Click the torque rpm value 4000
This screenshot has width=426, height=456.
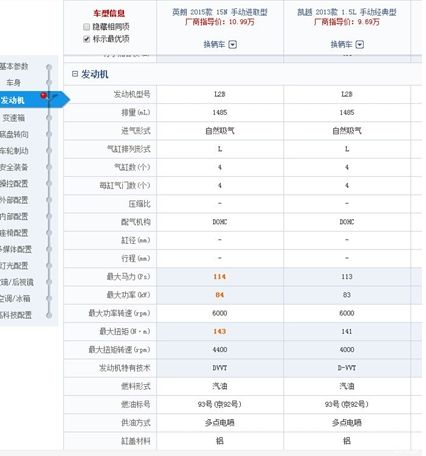tap(347, 350)
